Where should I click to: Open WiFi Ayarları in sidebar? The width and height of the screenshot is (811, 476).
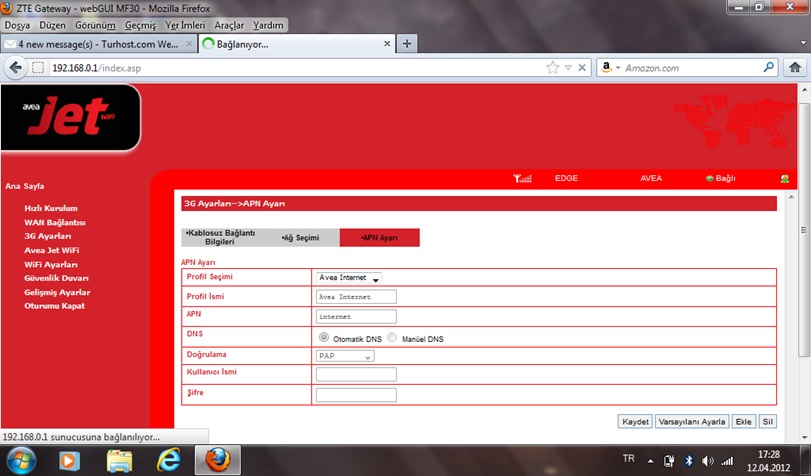point(51,264)
